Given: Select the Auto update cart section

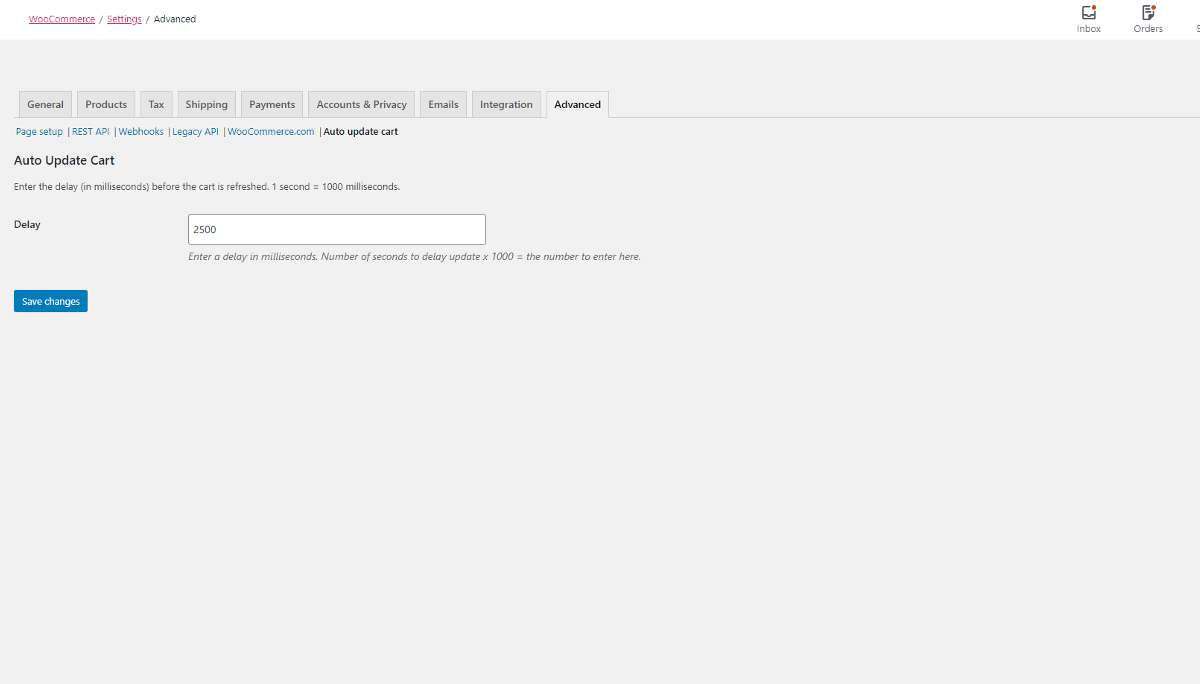Looking at the screenshot, I should [360, 131].
